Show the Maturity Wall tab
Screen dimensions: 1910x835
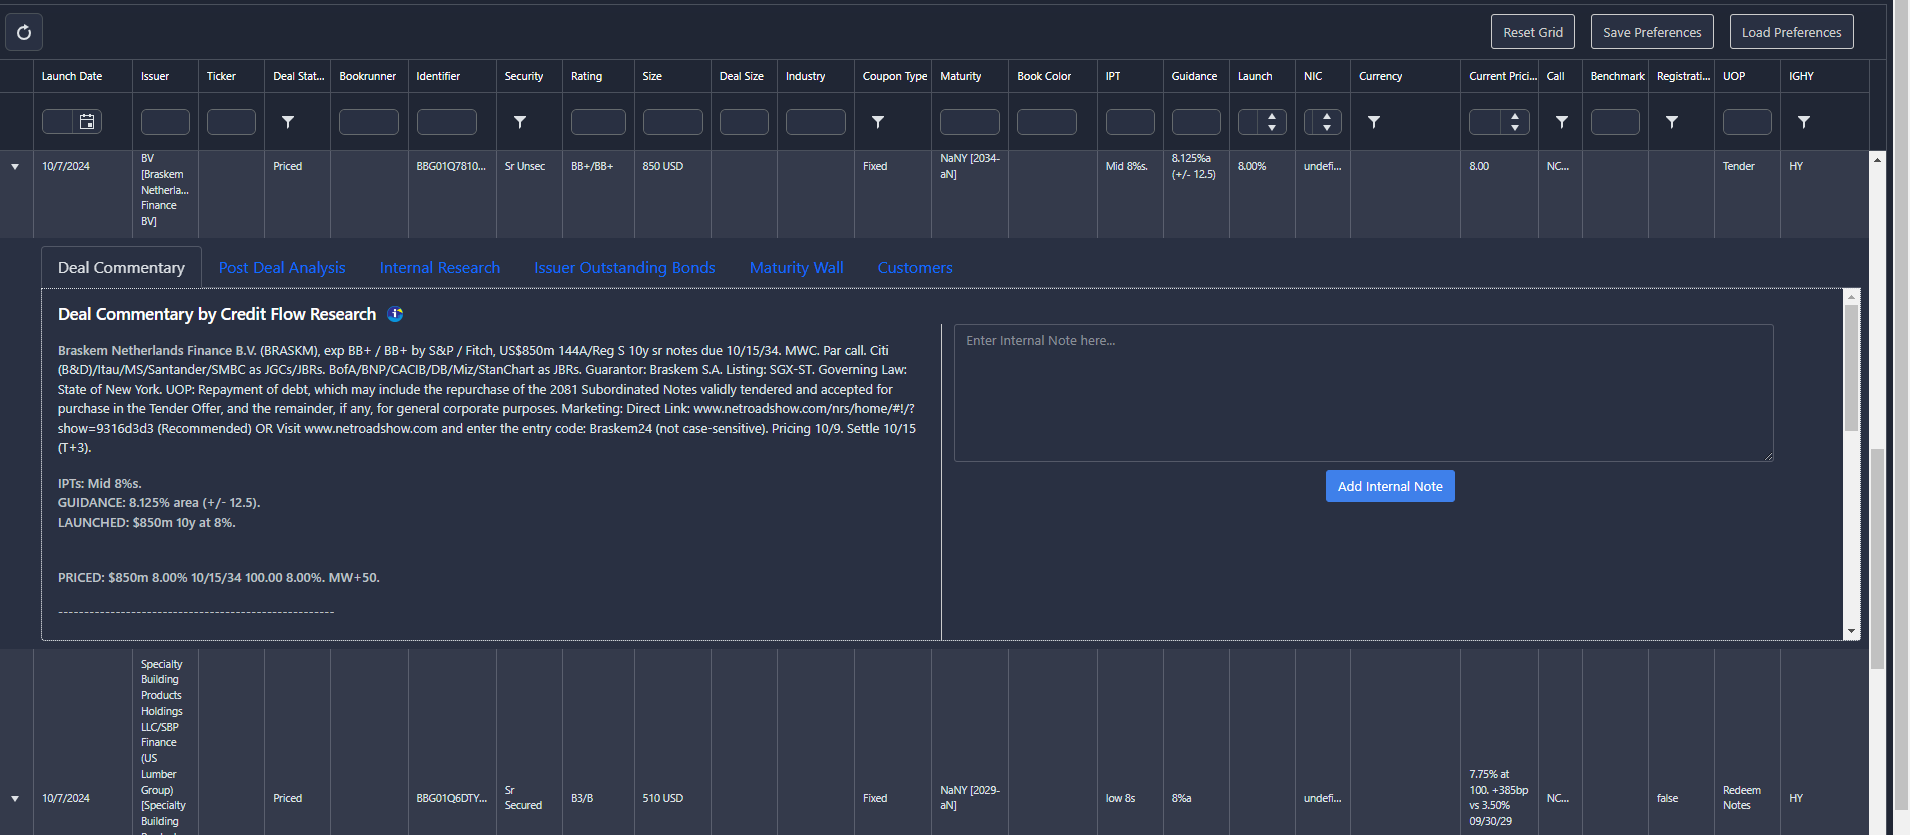797,268
